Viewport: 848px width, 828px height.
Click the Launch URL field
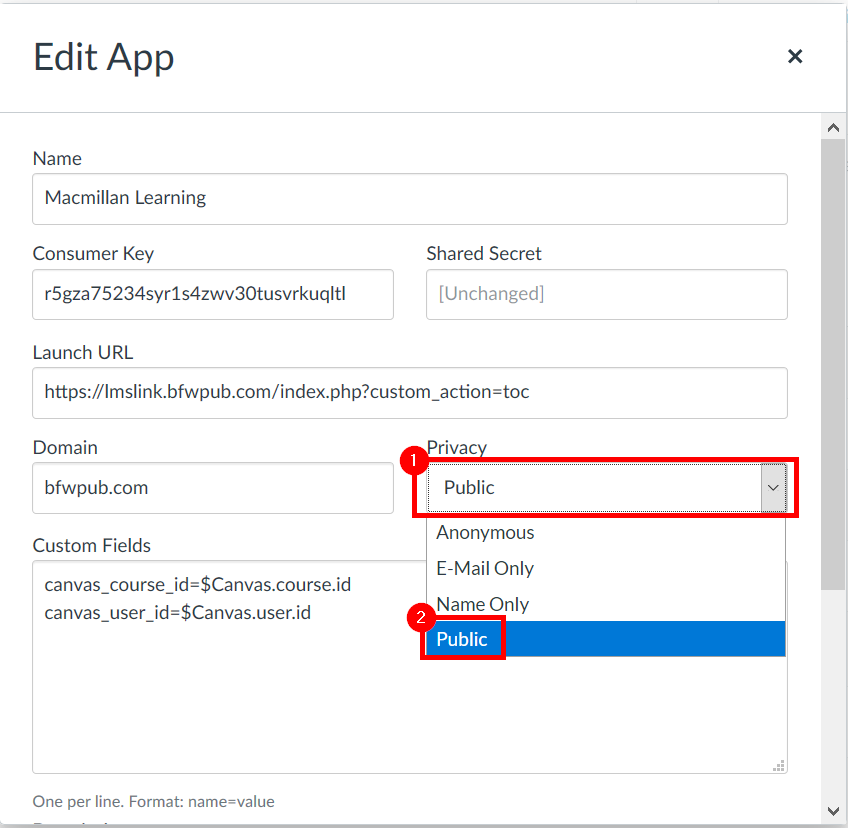click(x=409, y=393)
